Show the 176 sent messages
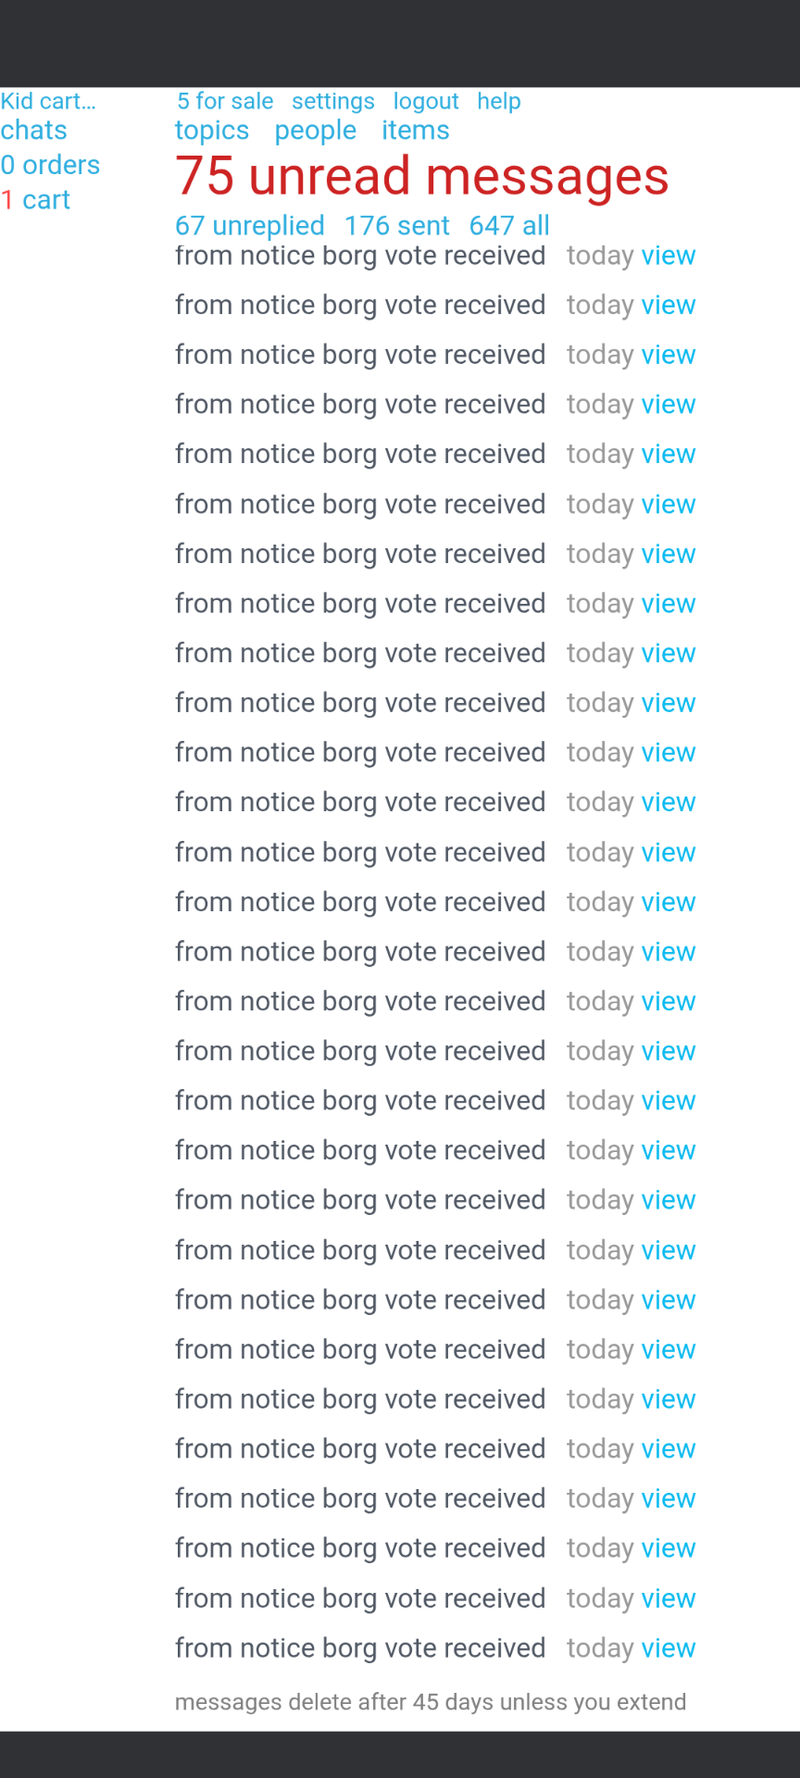This screenshot has height=1778, width=800. click(397, 226)
